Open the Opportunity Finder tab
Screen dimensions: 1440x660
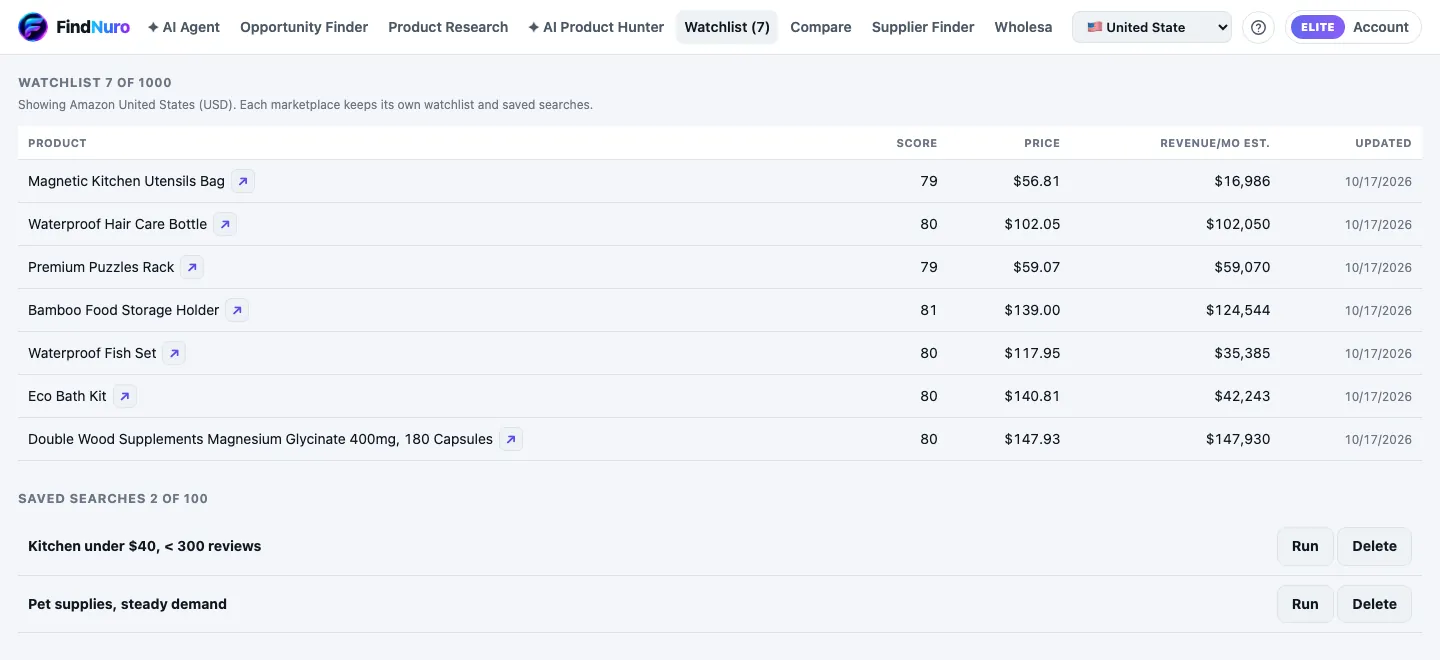304,27
